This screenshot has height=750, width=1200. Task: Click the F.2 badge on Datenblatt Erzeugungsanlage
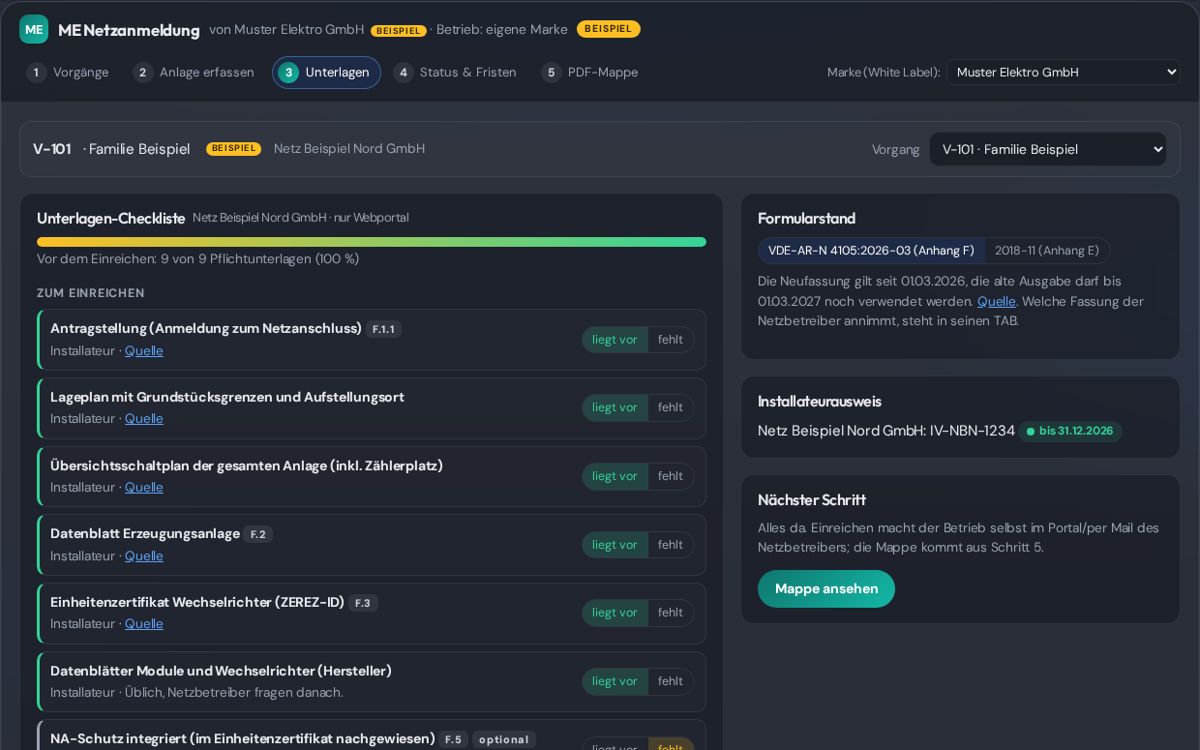[258, 535]
